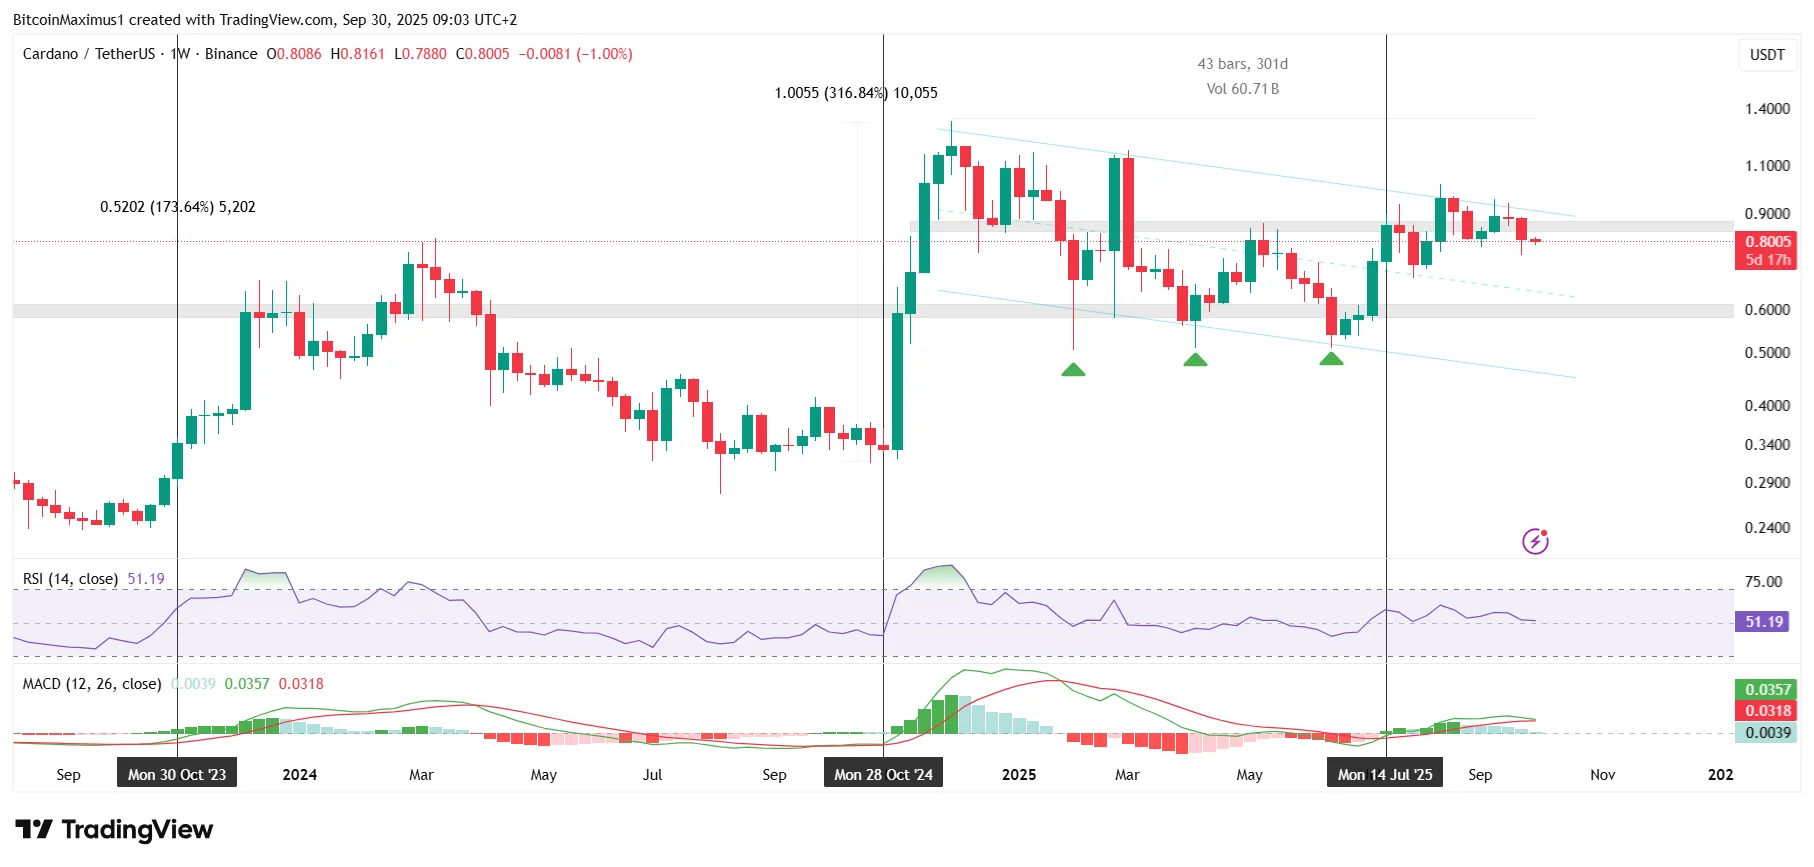Click the 1.1000 price axis label
The image size is (1814, 867).
click(x=1767, y=166)
